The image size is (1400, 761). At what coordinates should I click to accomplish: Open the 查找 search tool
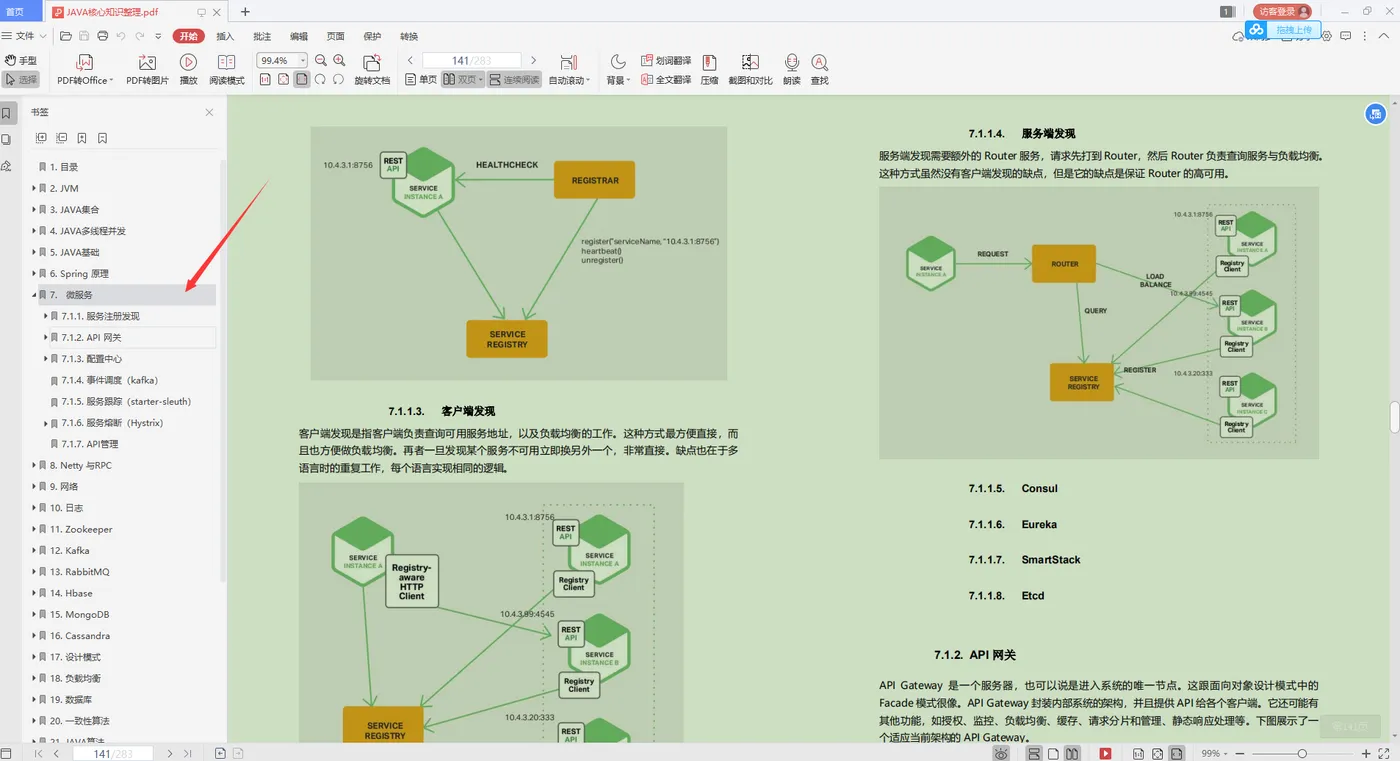tap(820, 69)
